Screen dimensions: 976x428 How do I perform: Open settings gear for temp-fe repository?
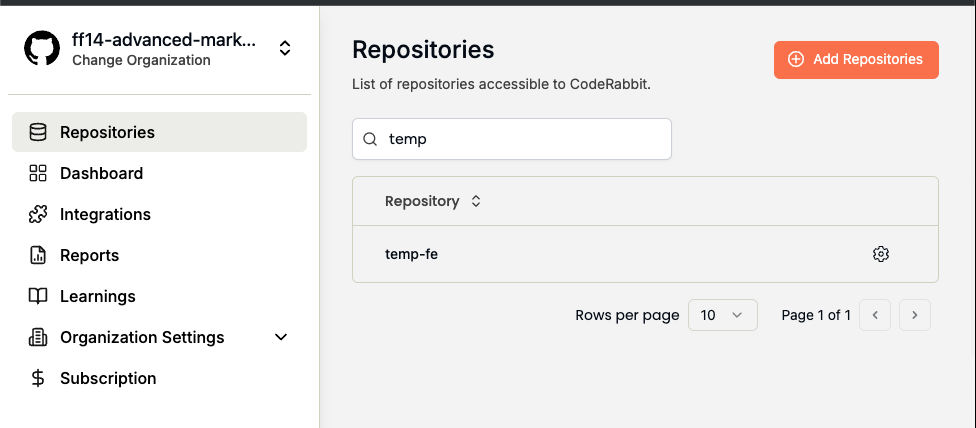click(x=880, y=254)
